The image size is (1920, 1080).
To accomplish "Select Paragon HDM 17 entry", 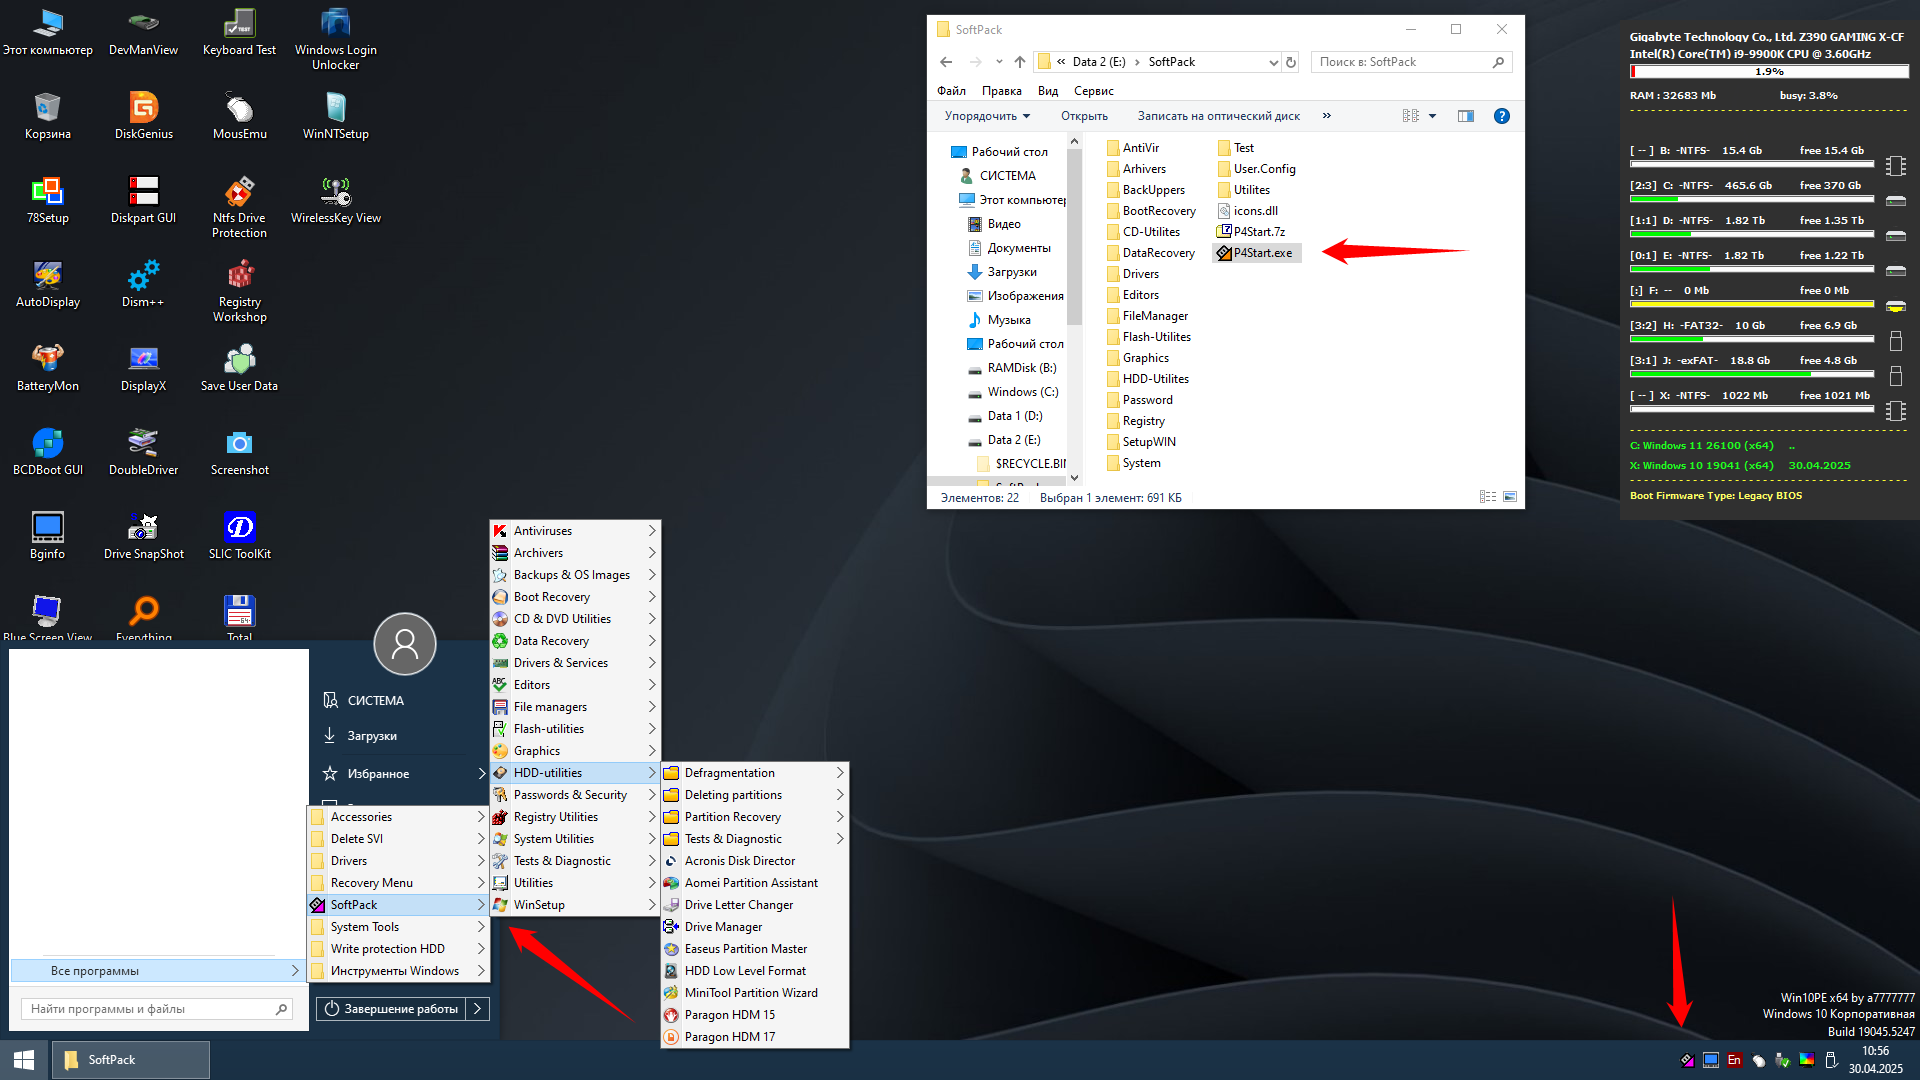I will coord(754,1037).
